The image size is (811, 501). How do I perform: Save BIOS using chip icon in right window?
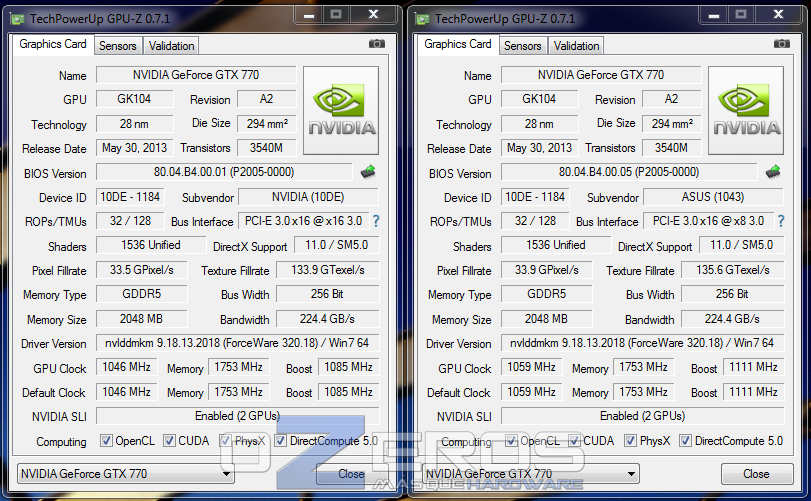point(773,172)
